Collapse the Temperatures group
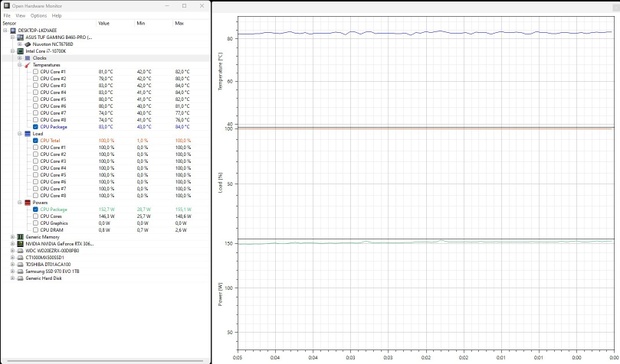 (20, 65)
